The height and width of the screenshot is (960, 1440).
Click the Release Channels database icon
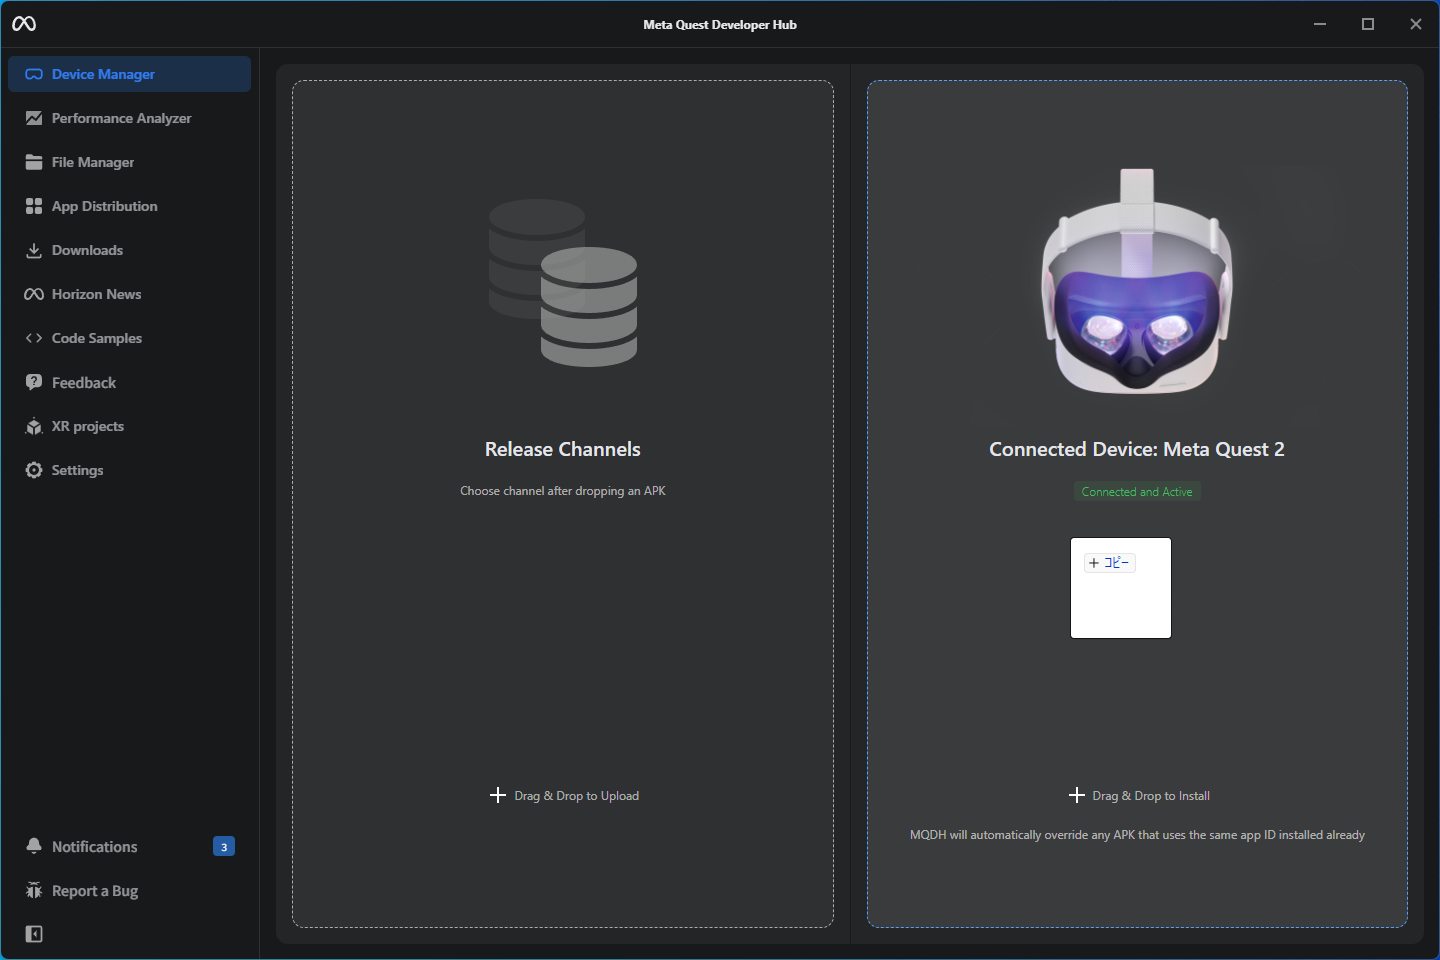point(563,283)
